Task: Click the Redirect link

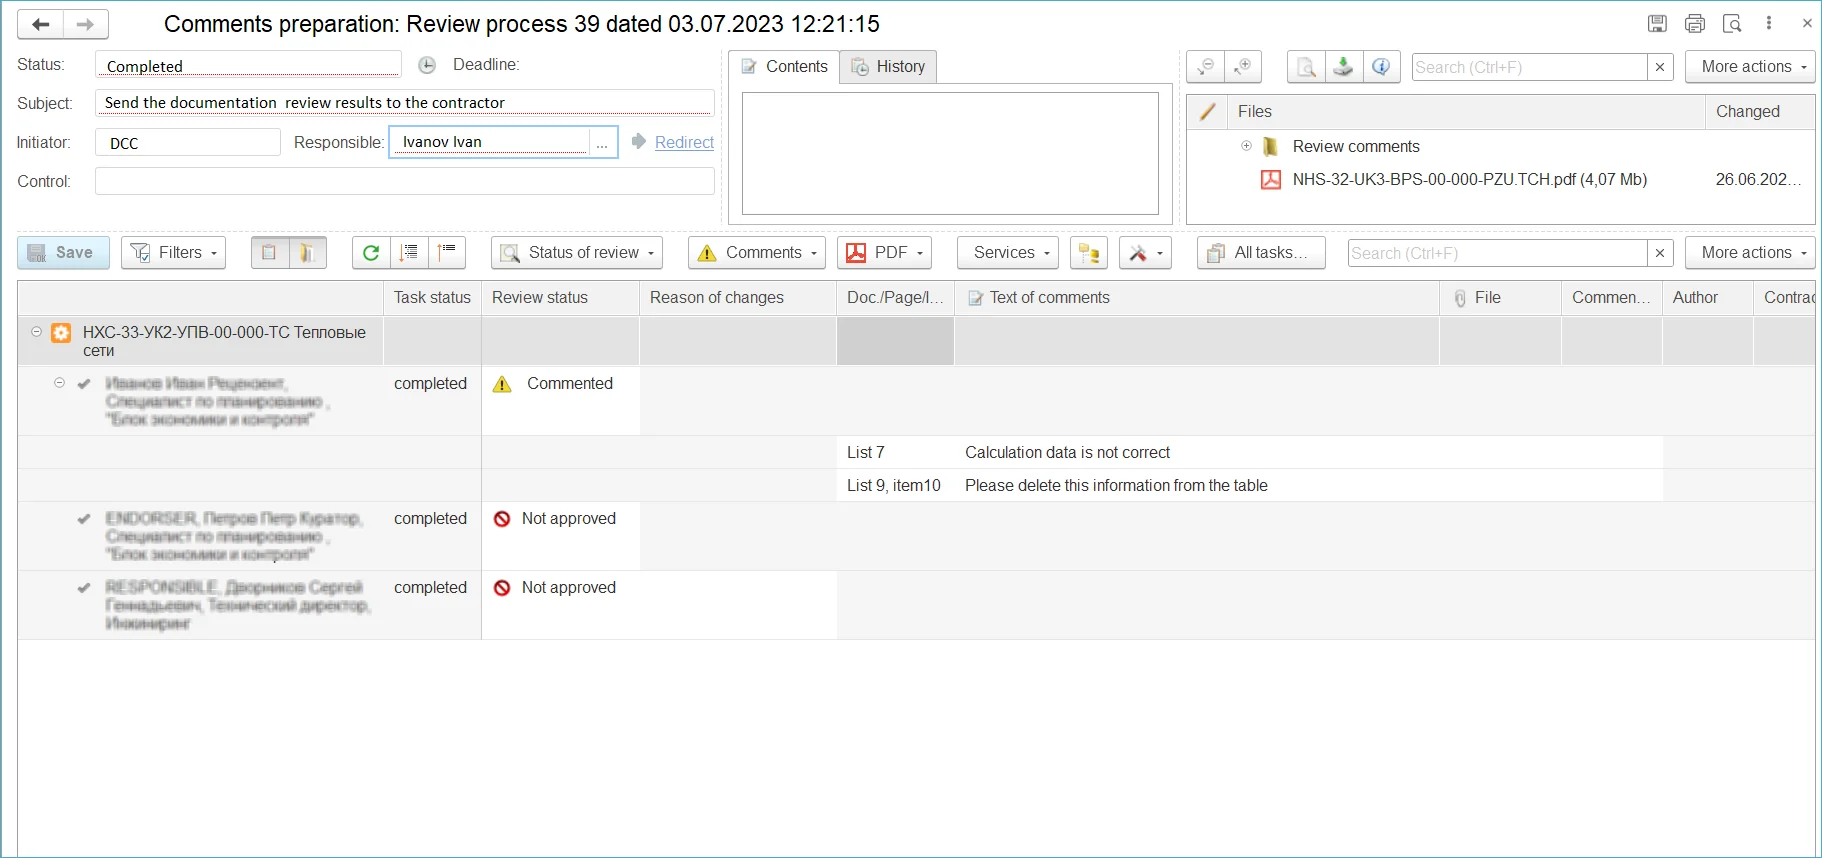Action: coord(684,142)
